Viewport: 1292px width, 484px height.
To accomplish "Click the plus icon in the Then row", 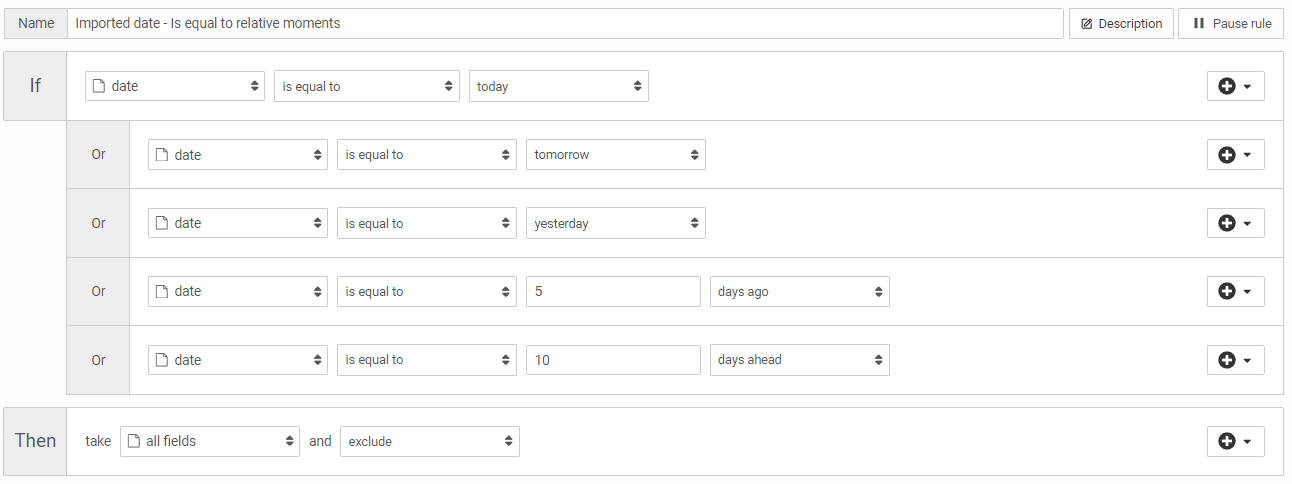I will point(1227,441).
